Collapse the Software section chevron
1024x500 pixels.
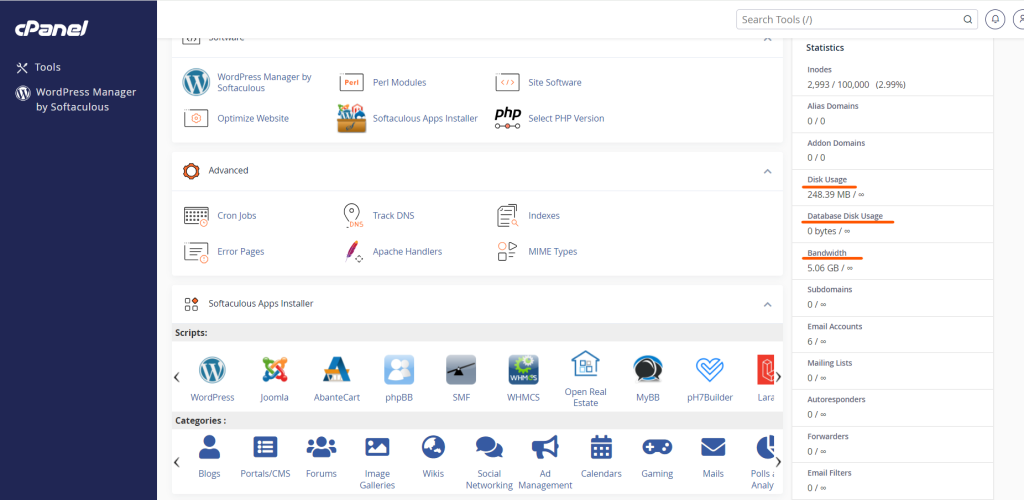coord(767,39)
